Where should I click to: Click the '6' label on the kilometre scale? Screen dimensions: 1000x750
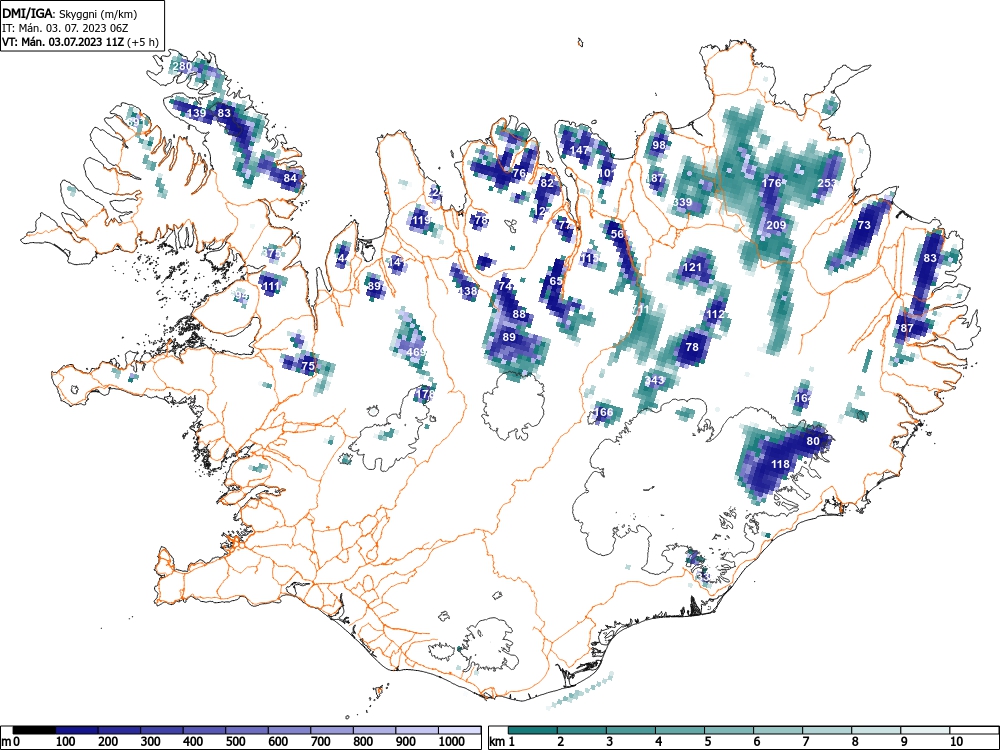[x=756, y=742]
